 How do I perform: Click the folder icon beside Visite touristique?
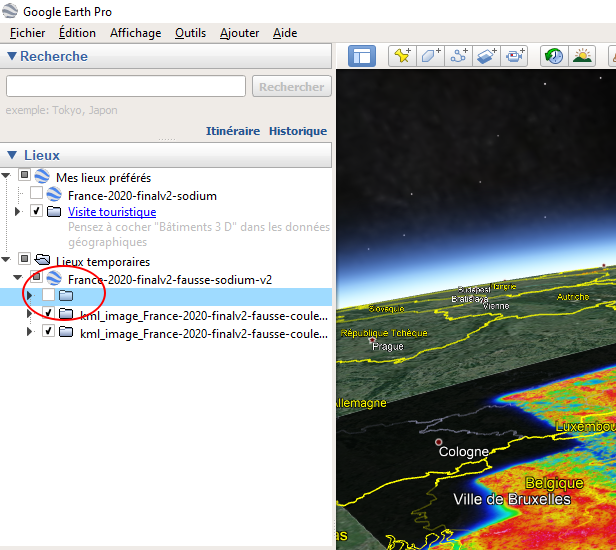tap(54, 212)
